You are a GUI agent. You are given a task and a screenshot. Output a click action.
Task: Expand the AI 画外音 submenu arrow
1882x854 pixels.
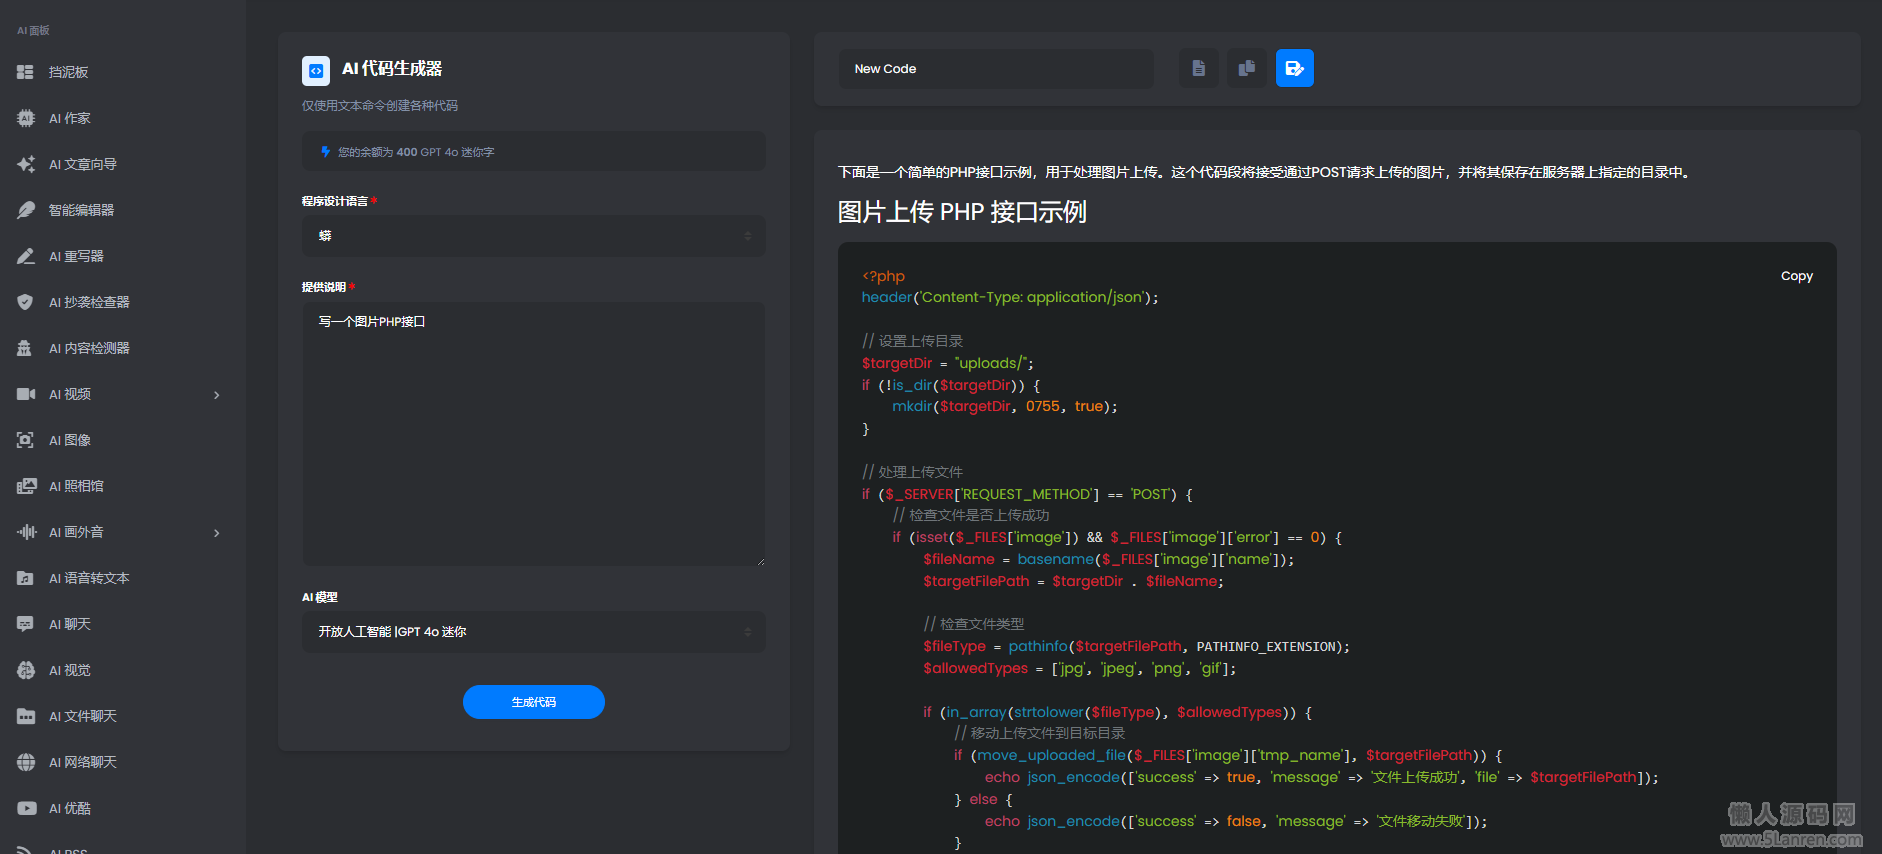coord(217,533)
